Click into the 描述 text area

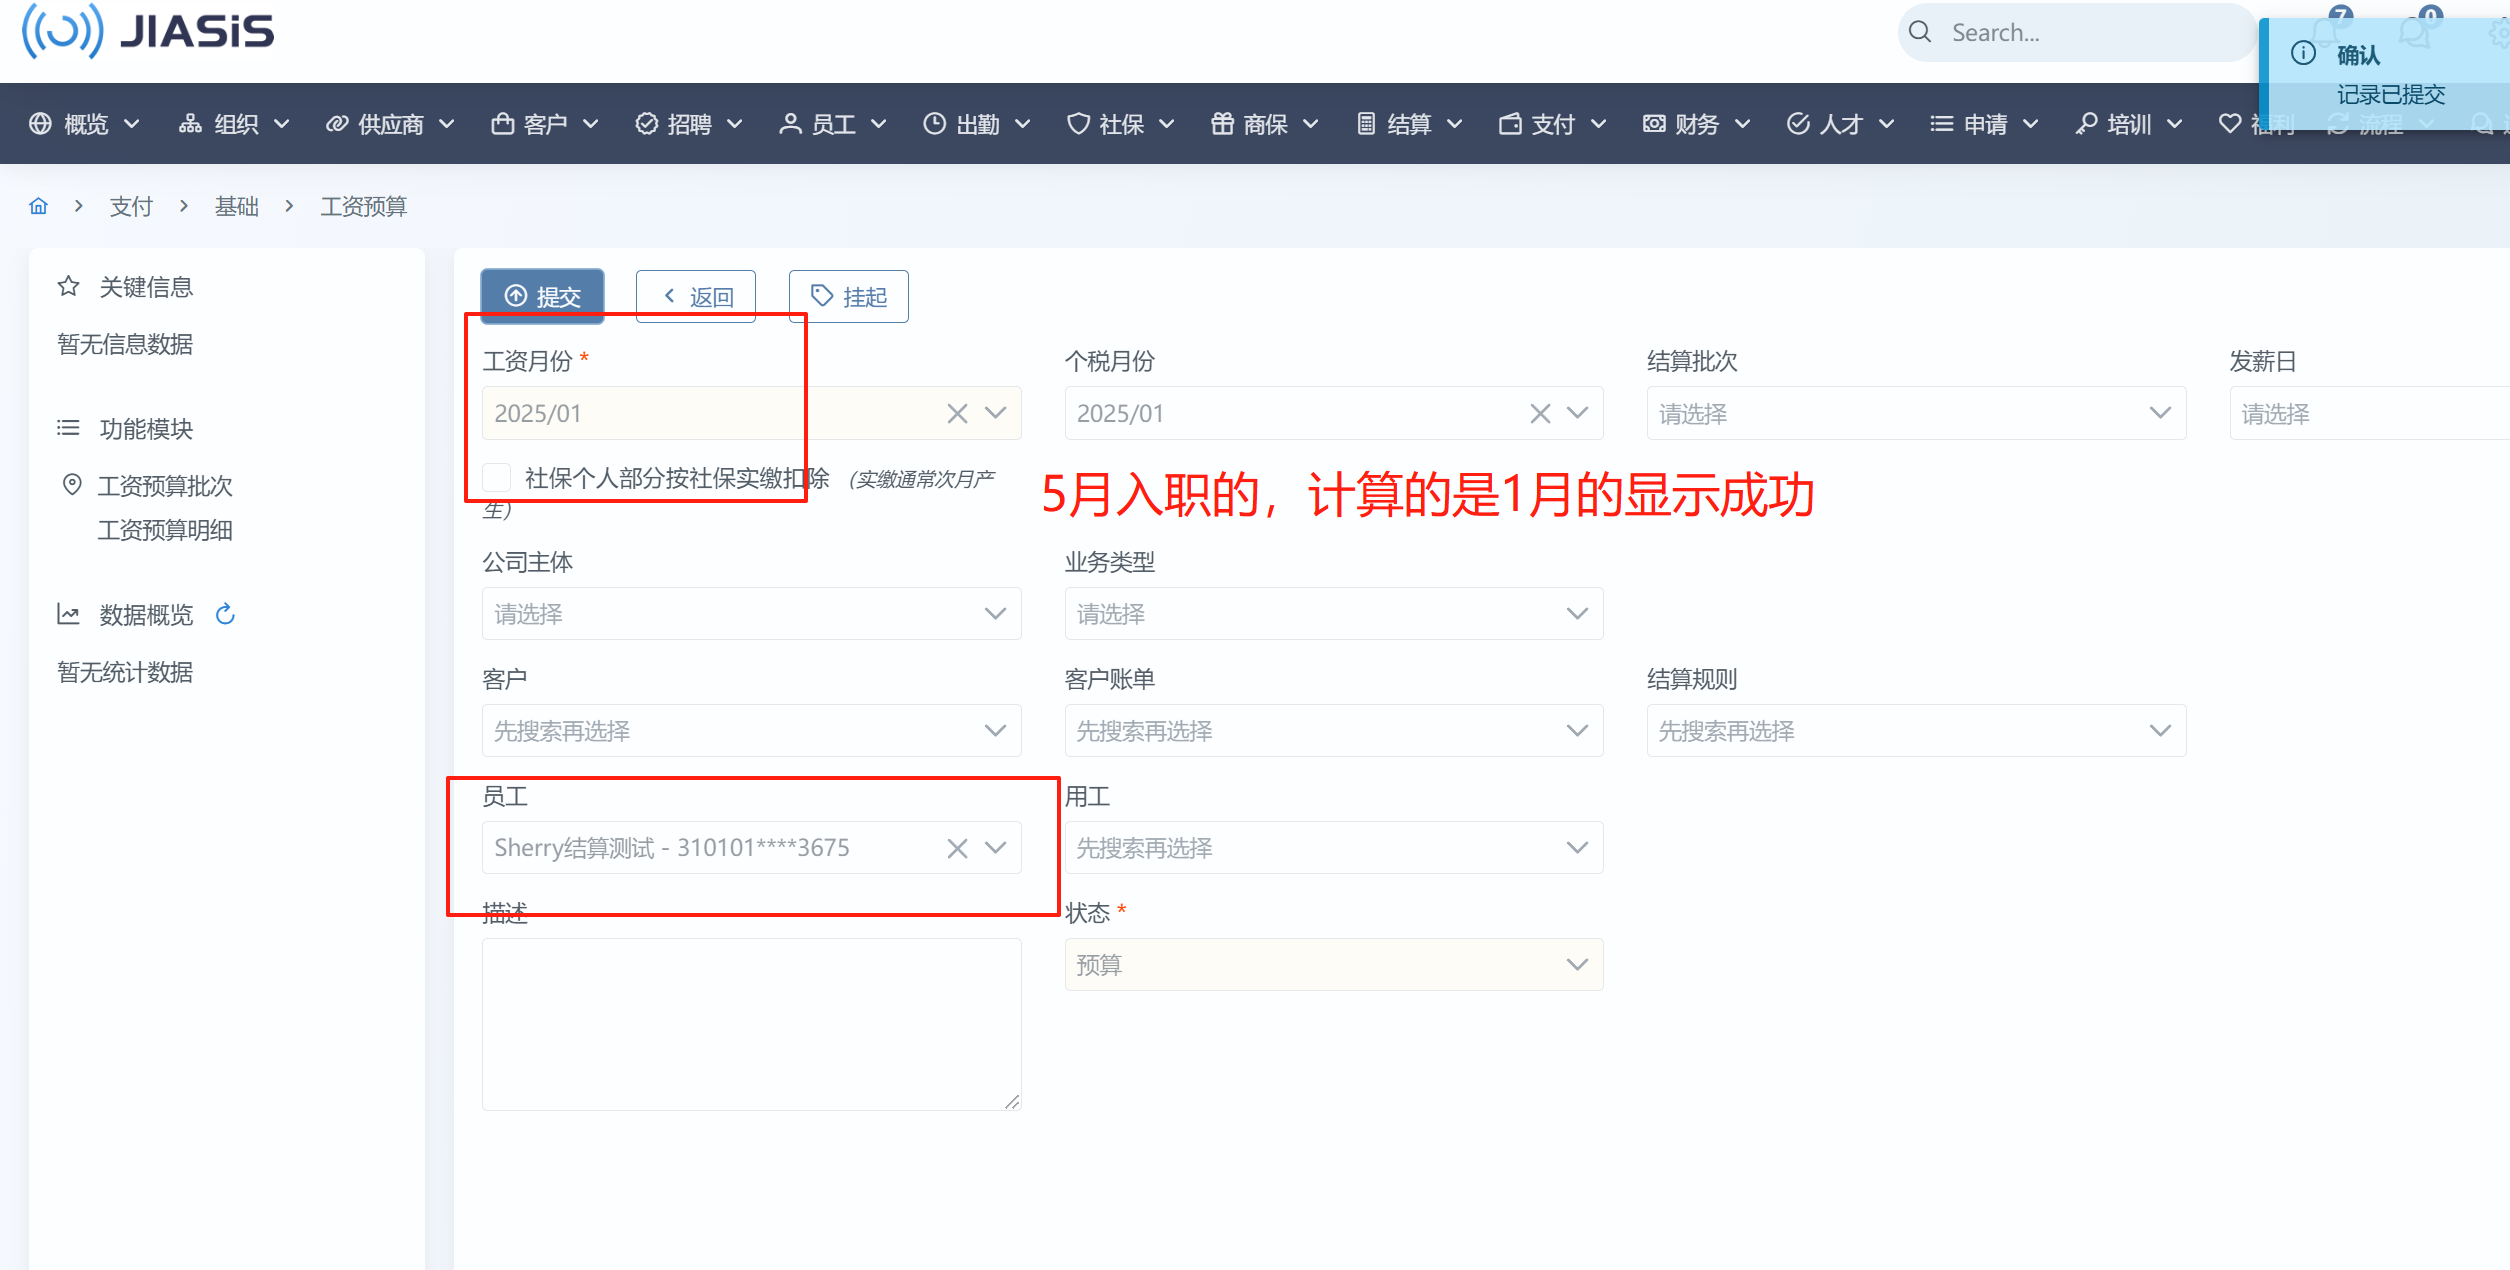tap(750, 1023)
